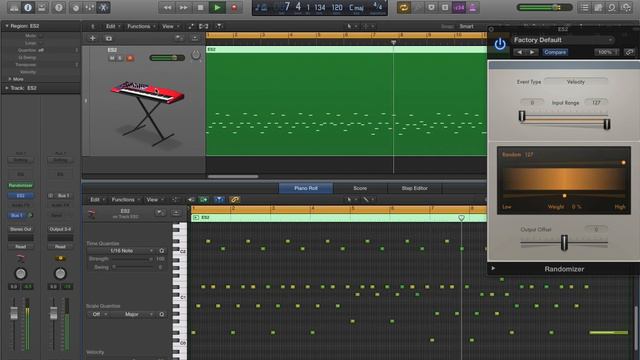This screenshot has height=360, width=640.
Task: Expand the Track: ES2 inspector section
Action: [x=7, y=88]
